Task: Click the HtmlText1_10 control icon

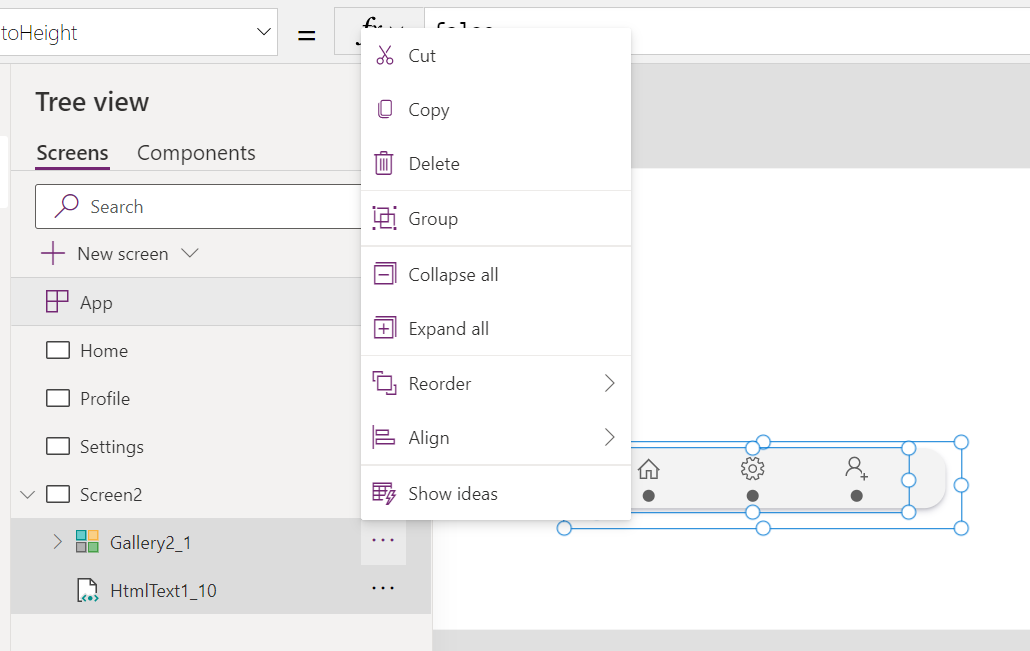Action: [88, 590]
